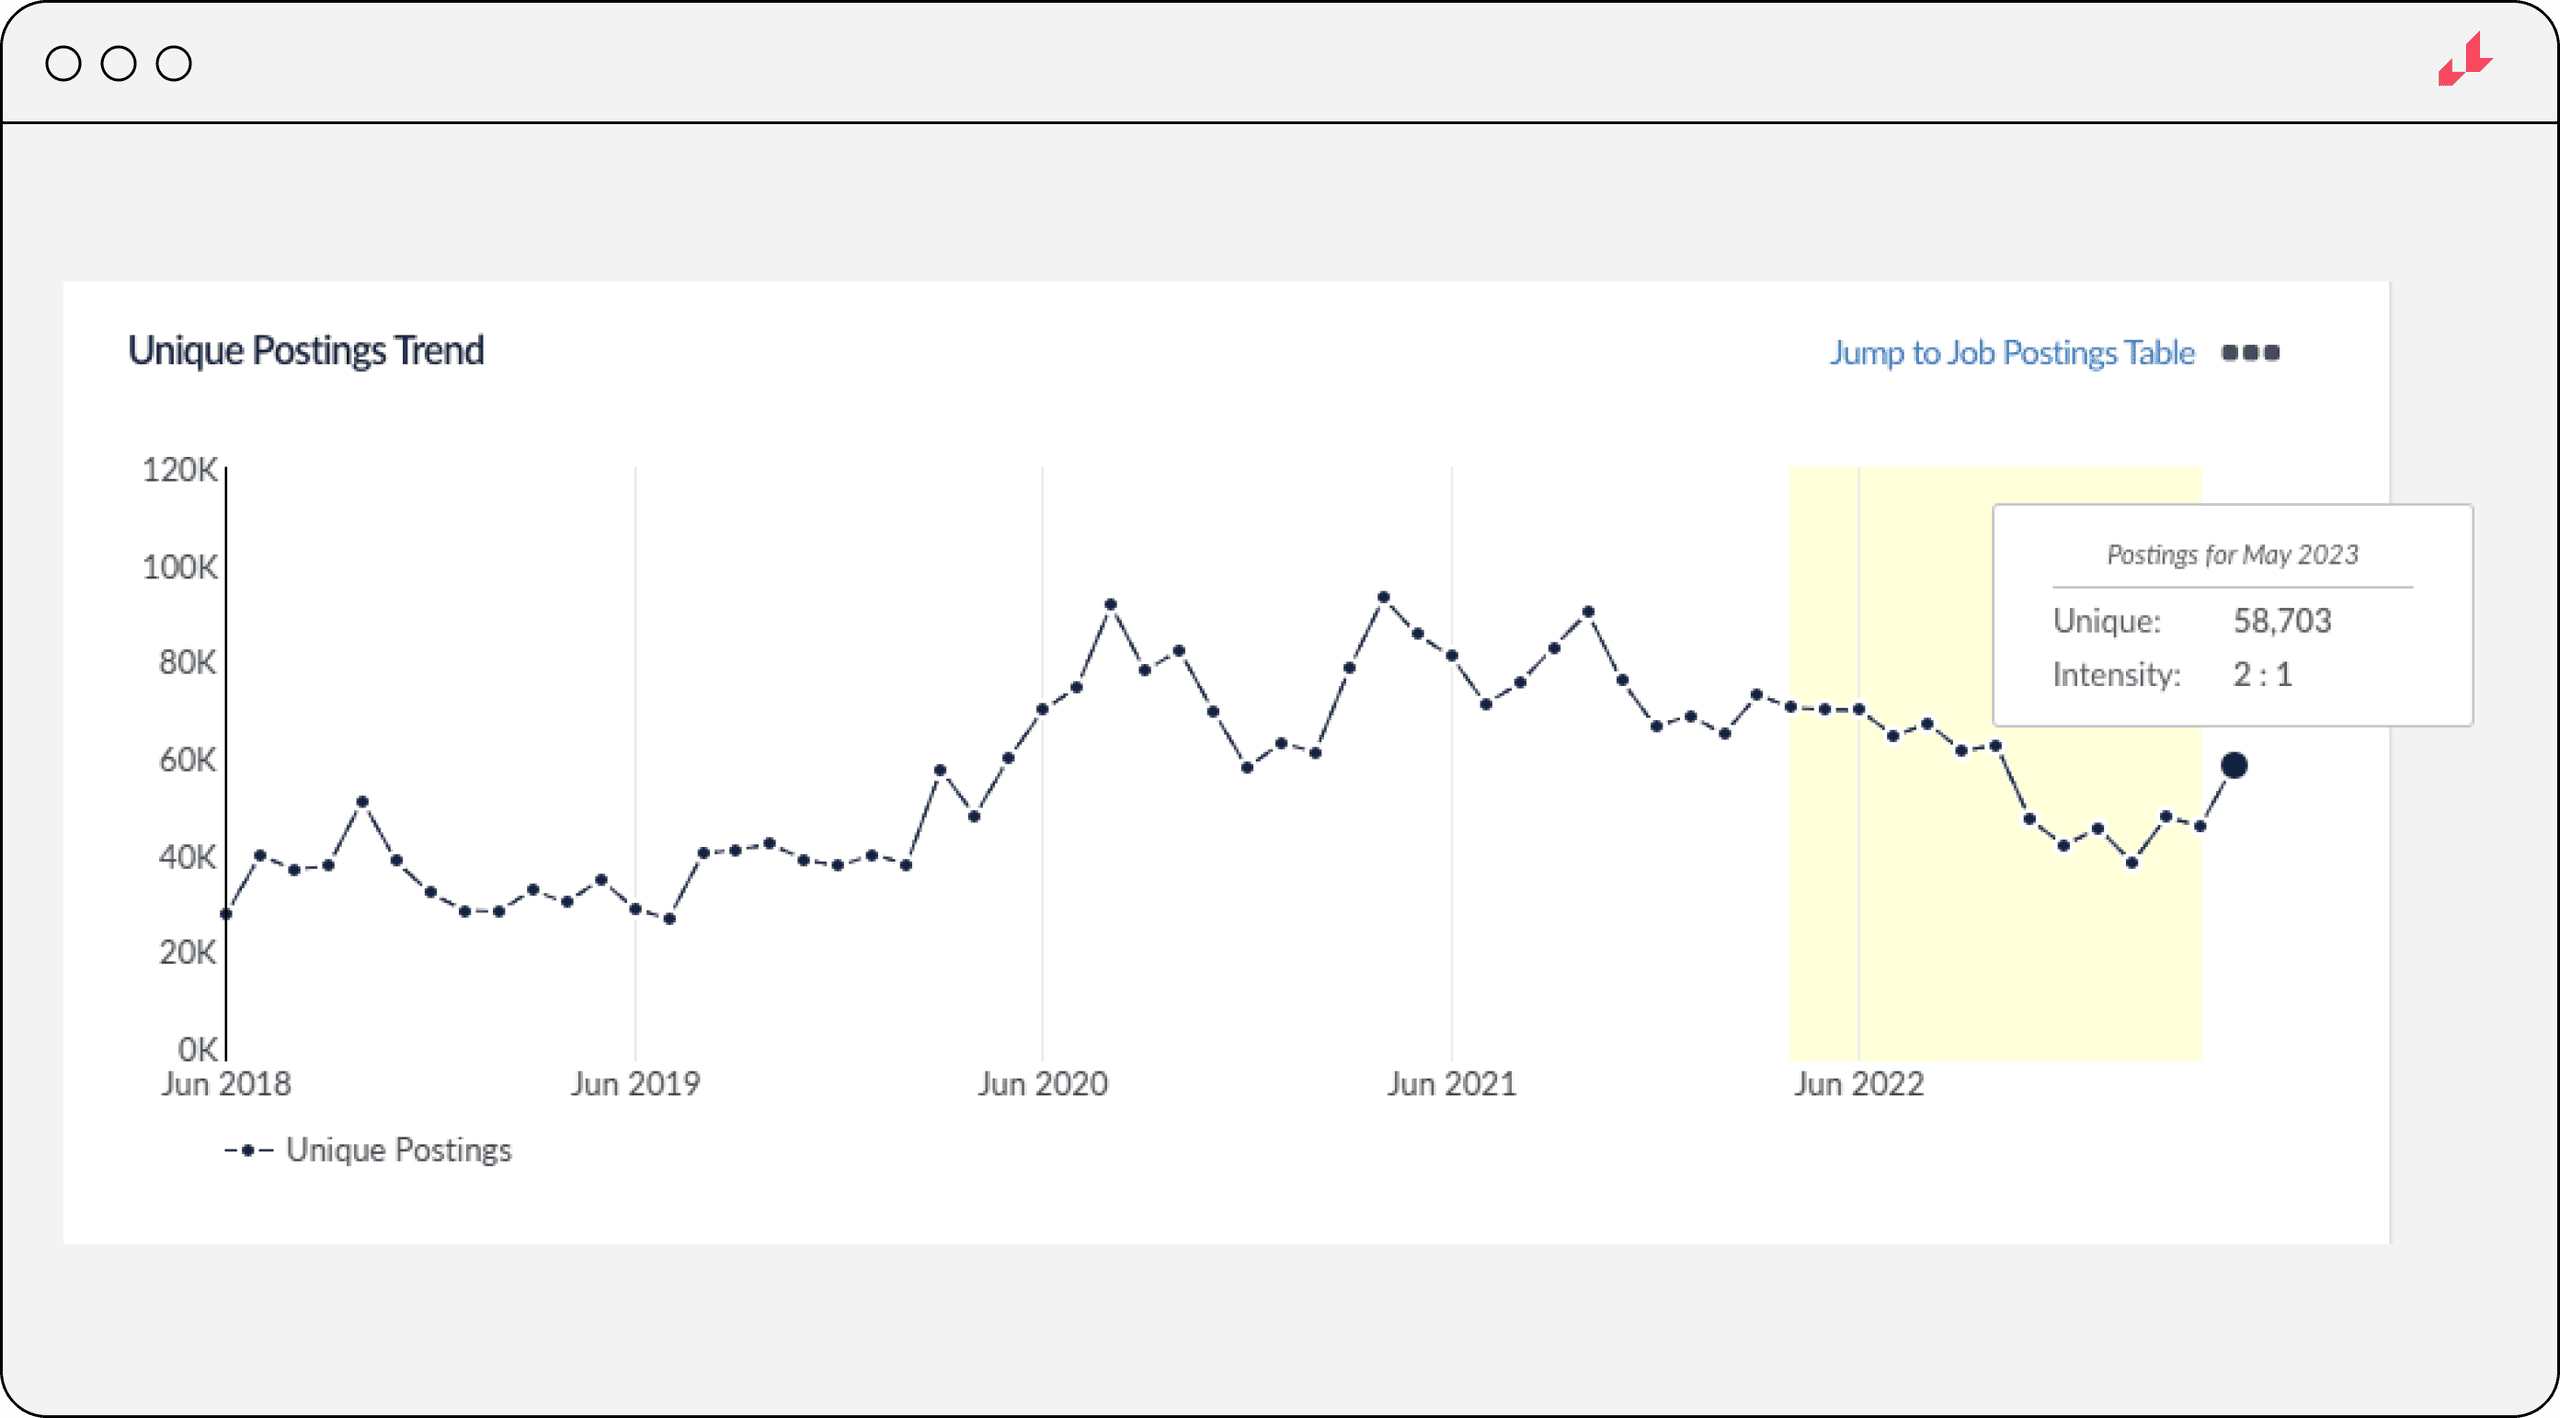
Task: Select the Unique Postings Trend title
Action: tap(306, 350)
